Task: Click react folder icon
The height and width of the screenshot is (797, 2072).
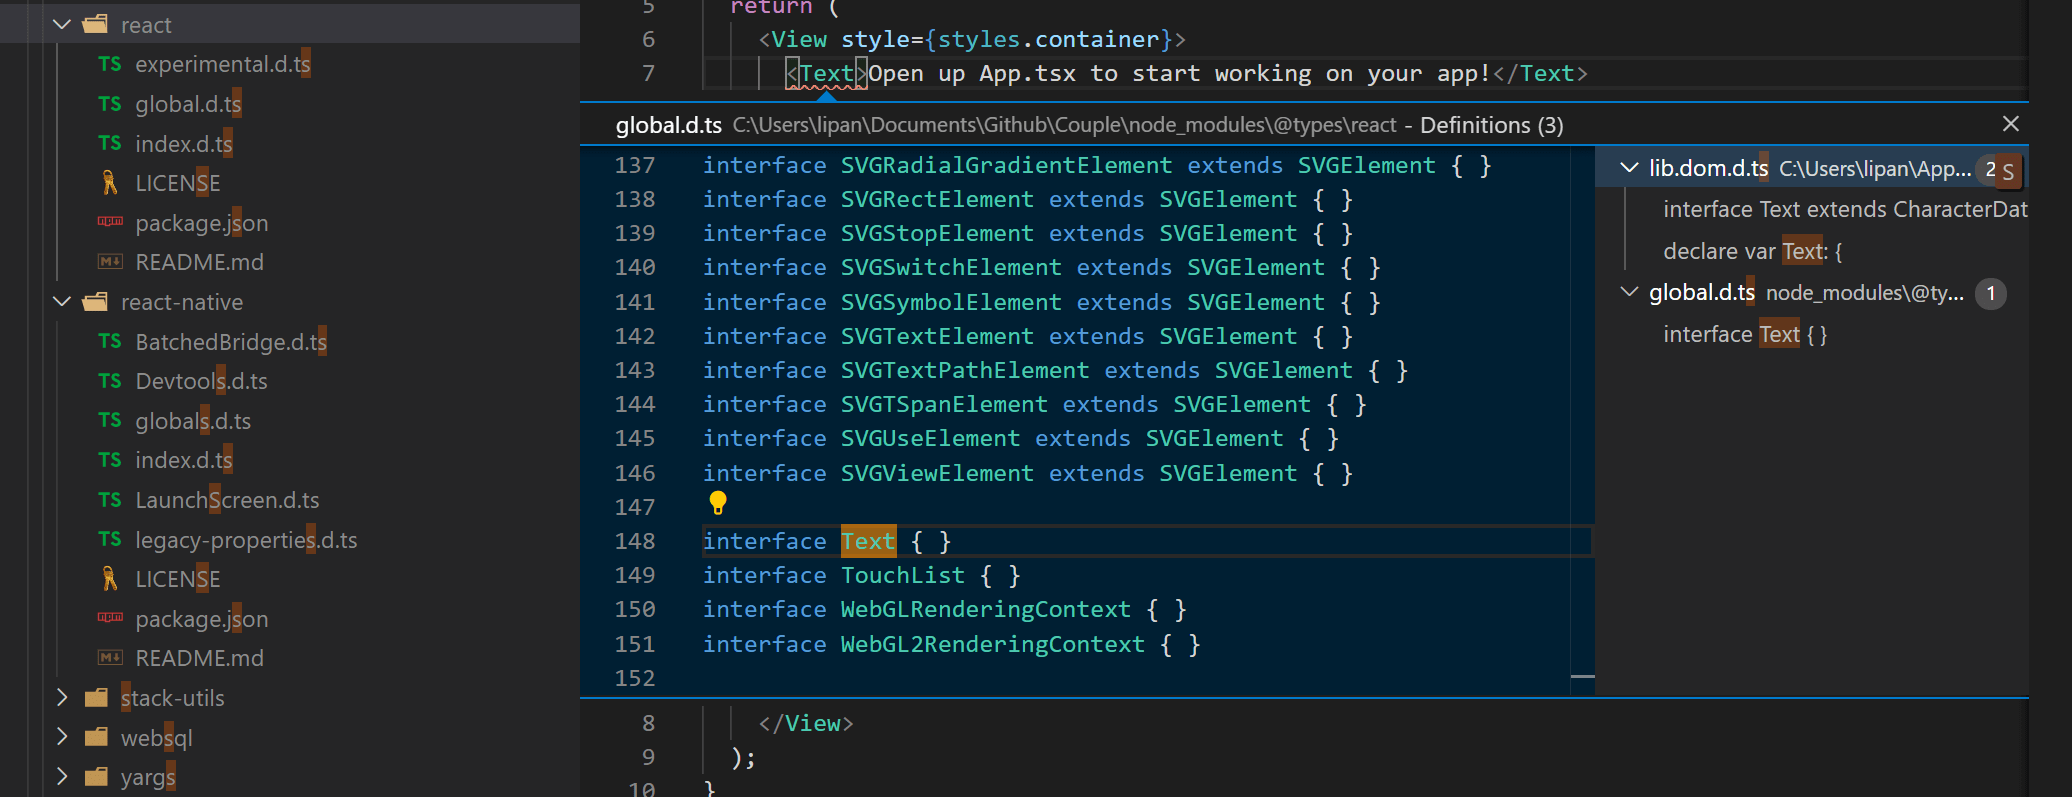Action: [95, 24]
